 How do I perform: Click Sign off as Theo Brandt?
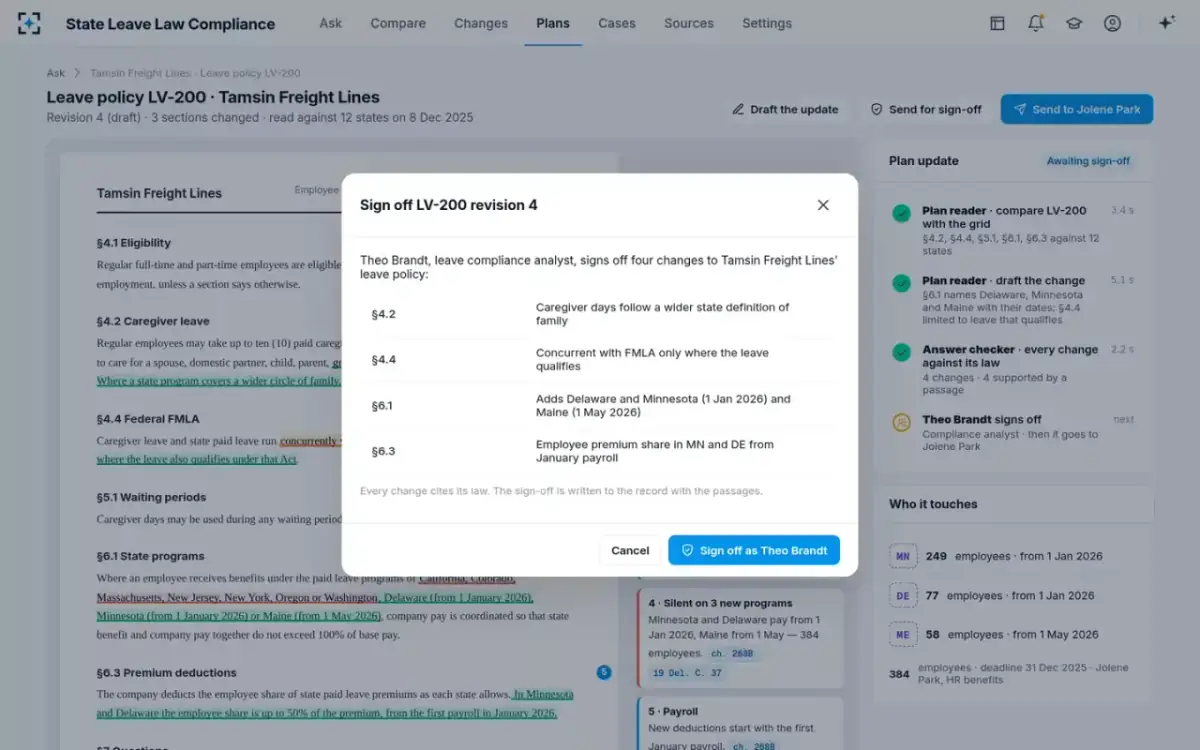pyautogui.click(x=754, y=550)
